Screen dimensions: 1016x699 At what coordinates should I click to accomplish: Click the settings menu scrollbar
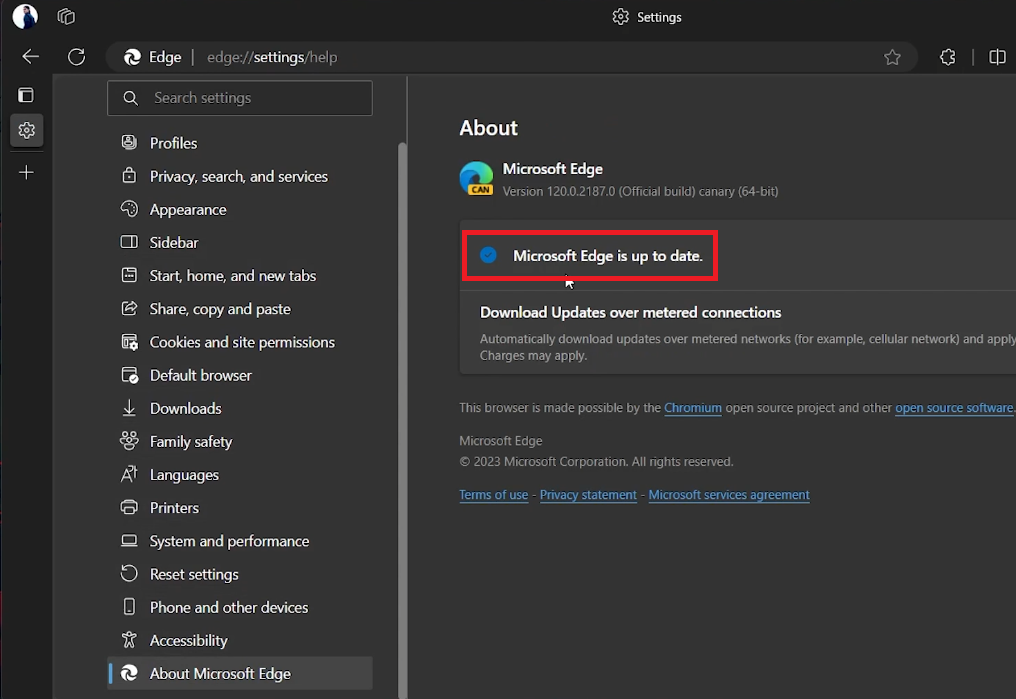(402, 420)
